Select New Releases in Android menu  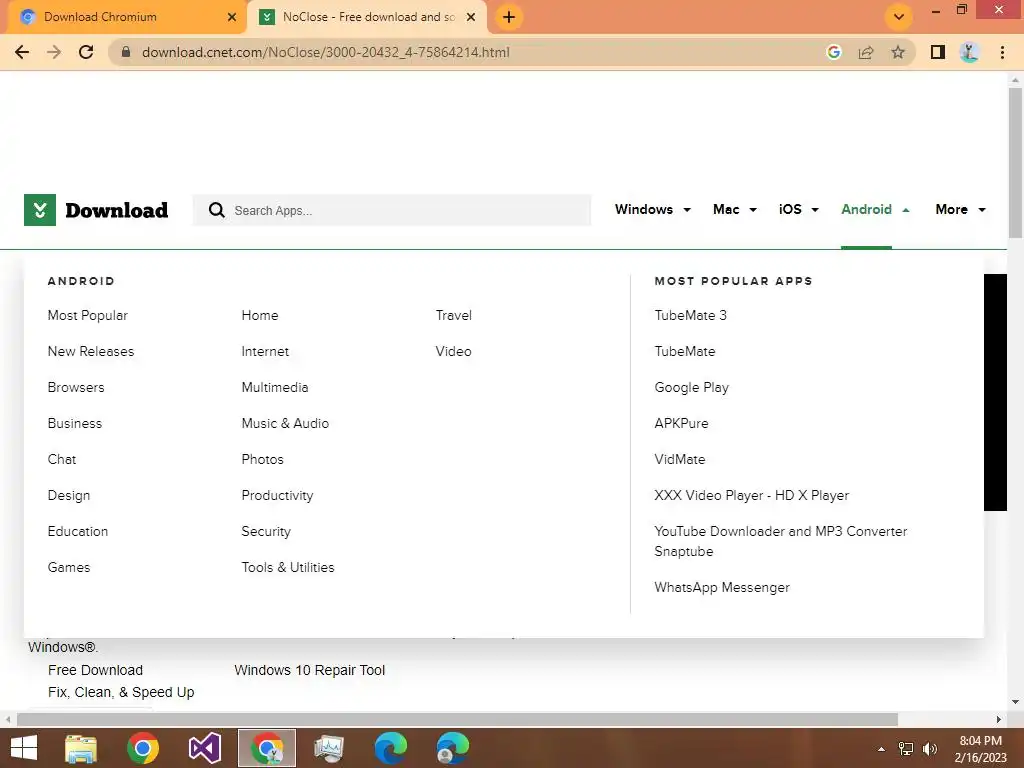point(91,351)
